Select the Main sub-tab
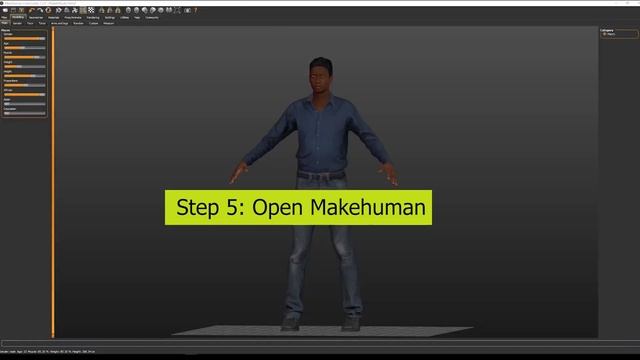 (x=4, y=23)
